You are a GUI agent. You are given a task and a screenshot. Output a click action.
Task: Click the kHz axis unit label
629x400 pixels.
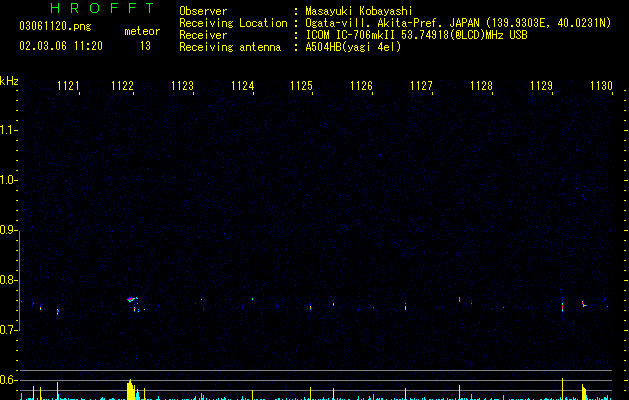9,81
